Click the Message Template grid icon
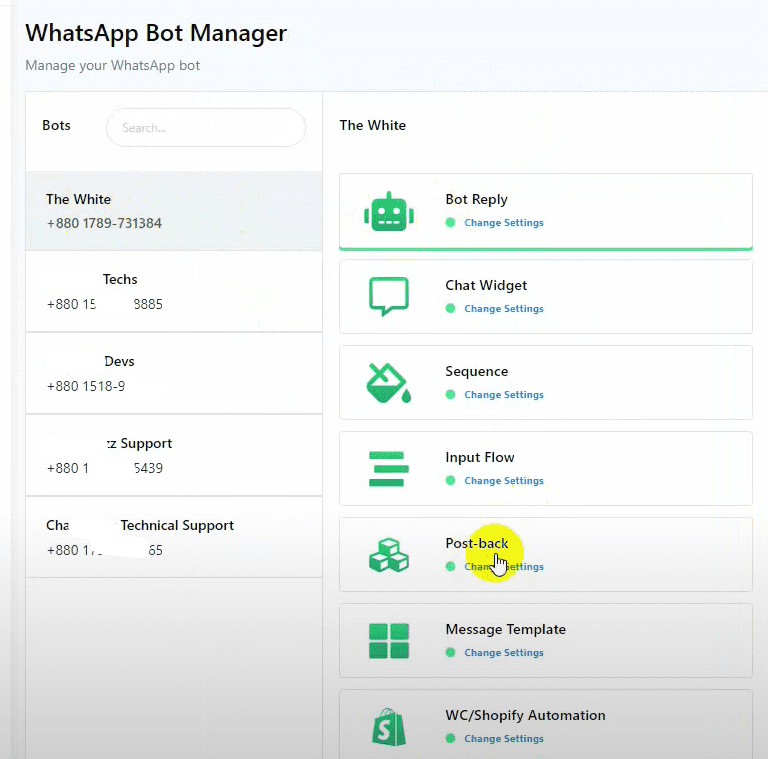 (x=388, y=641)
